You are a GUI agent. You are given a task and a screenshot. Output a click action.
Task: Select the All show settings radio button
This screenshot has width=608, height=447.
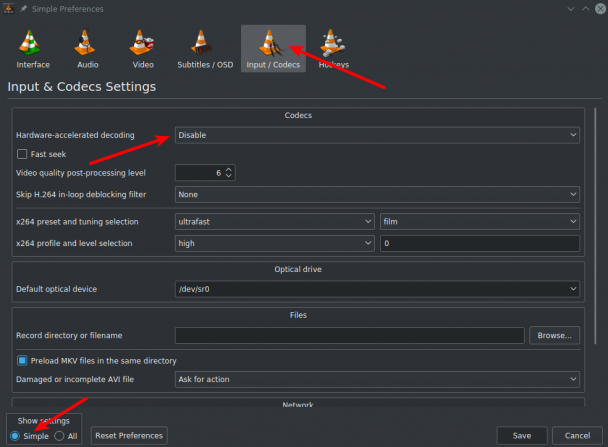coord(59,436)
